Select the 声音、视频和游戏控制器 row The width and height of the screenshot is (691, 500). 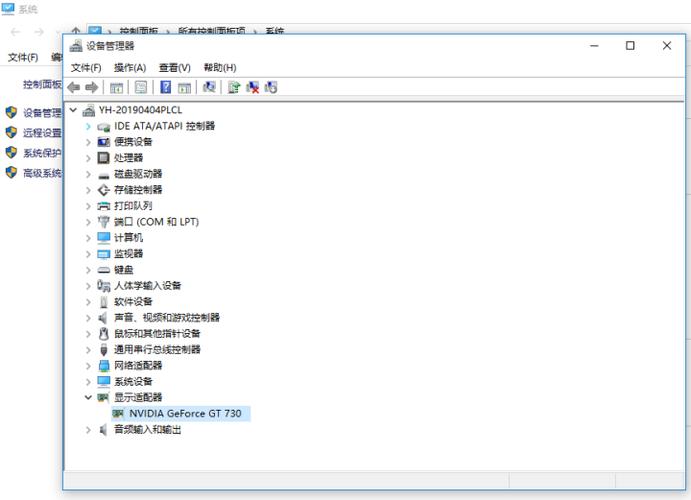pos(167,318)
